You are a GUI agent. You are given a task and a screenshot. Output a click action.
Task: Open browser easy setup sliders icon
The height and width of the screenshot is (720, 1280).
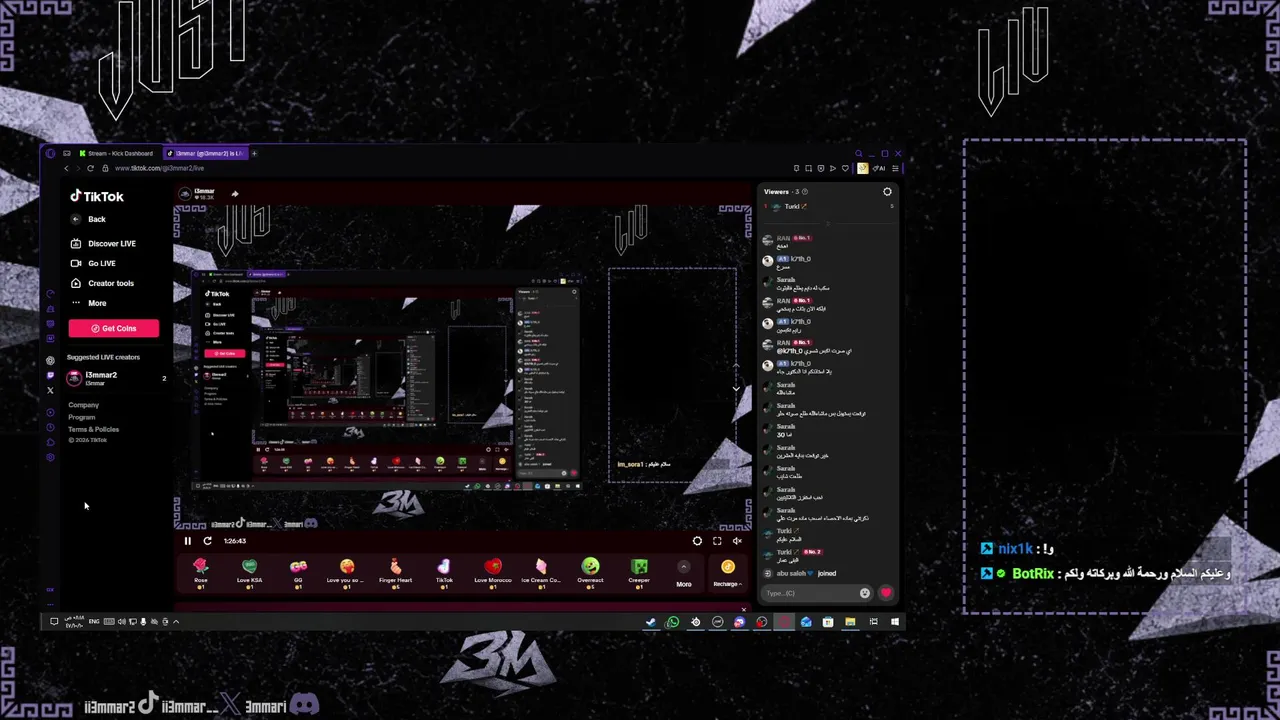[x=895, y=168]
